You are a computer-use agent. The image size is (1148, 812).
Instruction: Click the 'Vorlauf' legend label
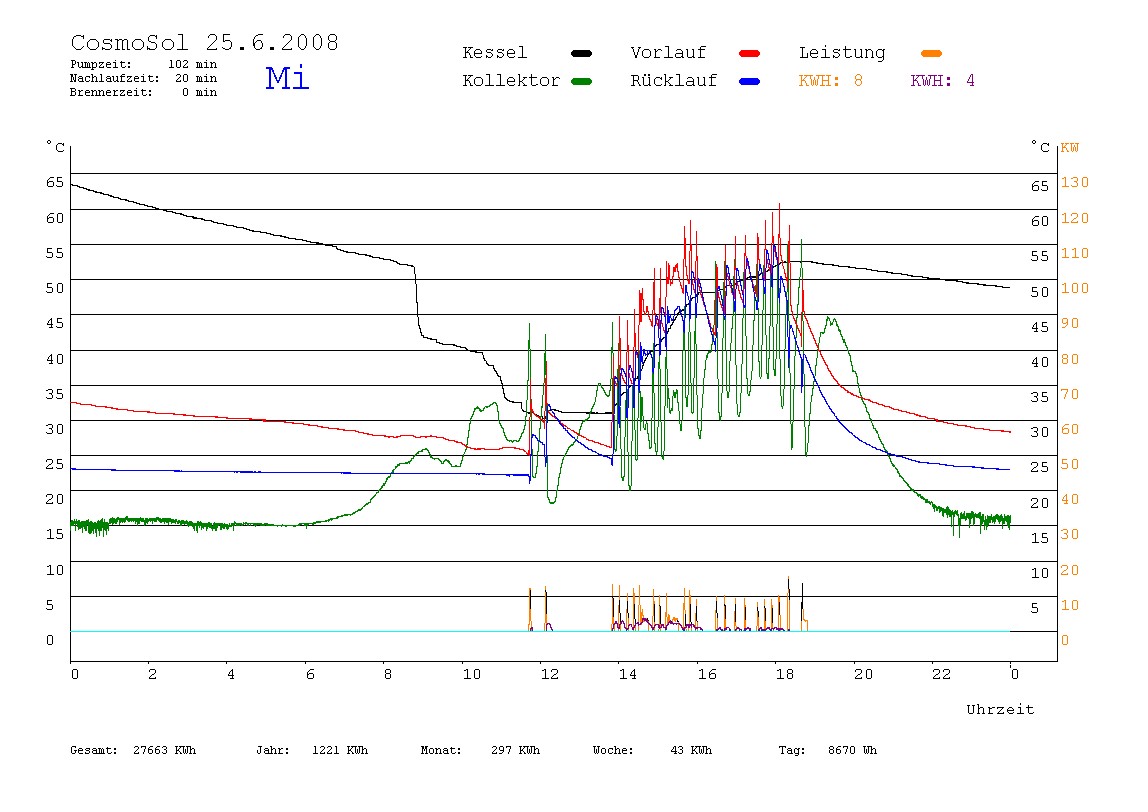668,53
